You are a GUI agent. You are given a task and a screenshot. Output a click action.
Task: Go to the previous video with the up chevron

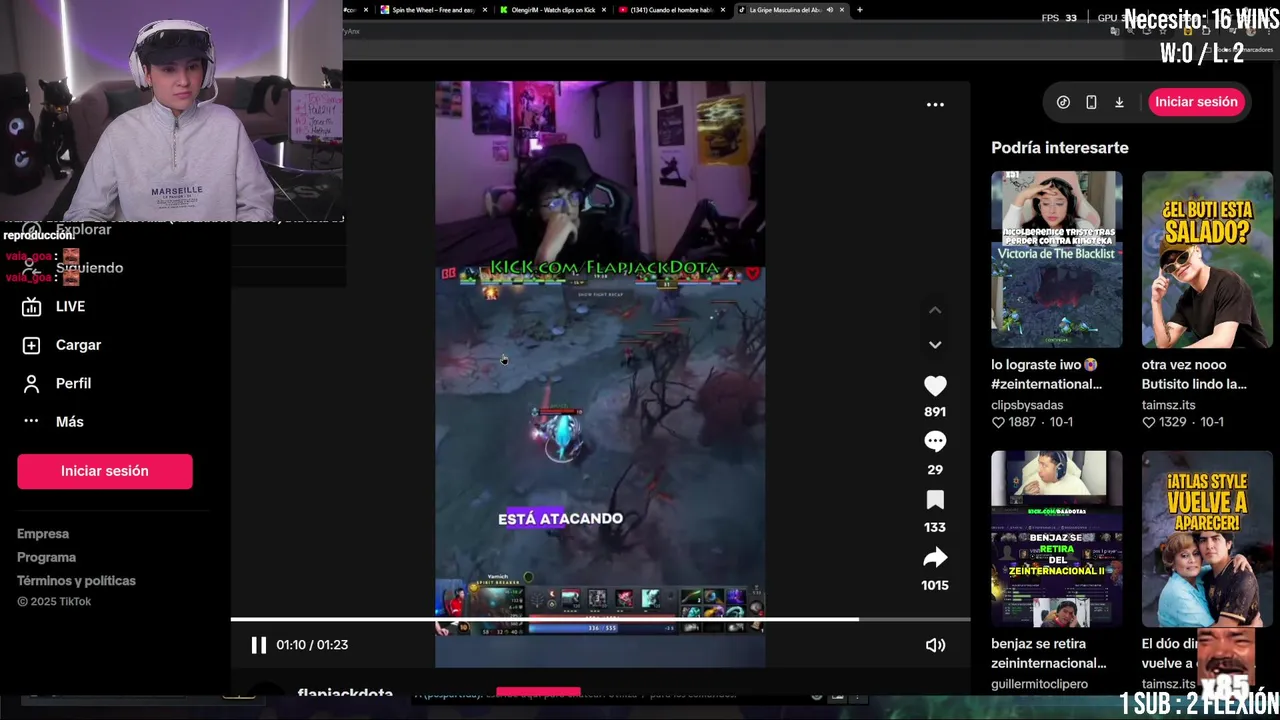tap(935, 310)
